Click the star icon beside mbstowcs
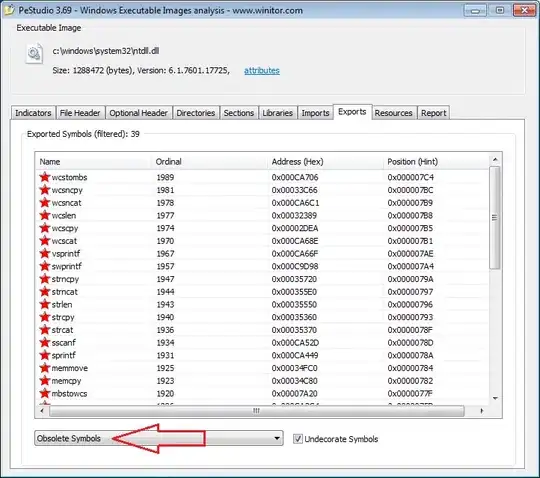Image resolution: width=540 pixels, height=478 pixels. click(44, 393)
